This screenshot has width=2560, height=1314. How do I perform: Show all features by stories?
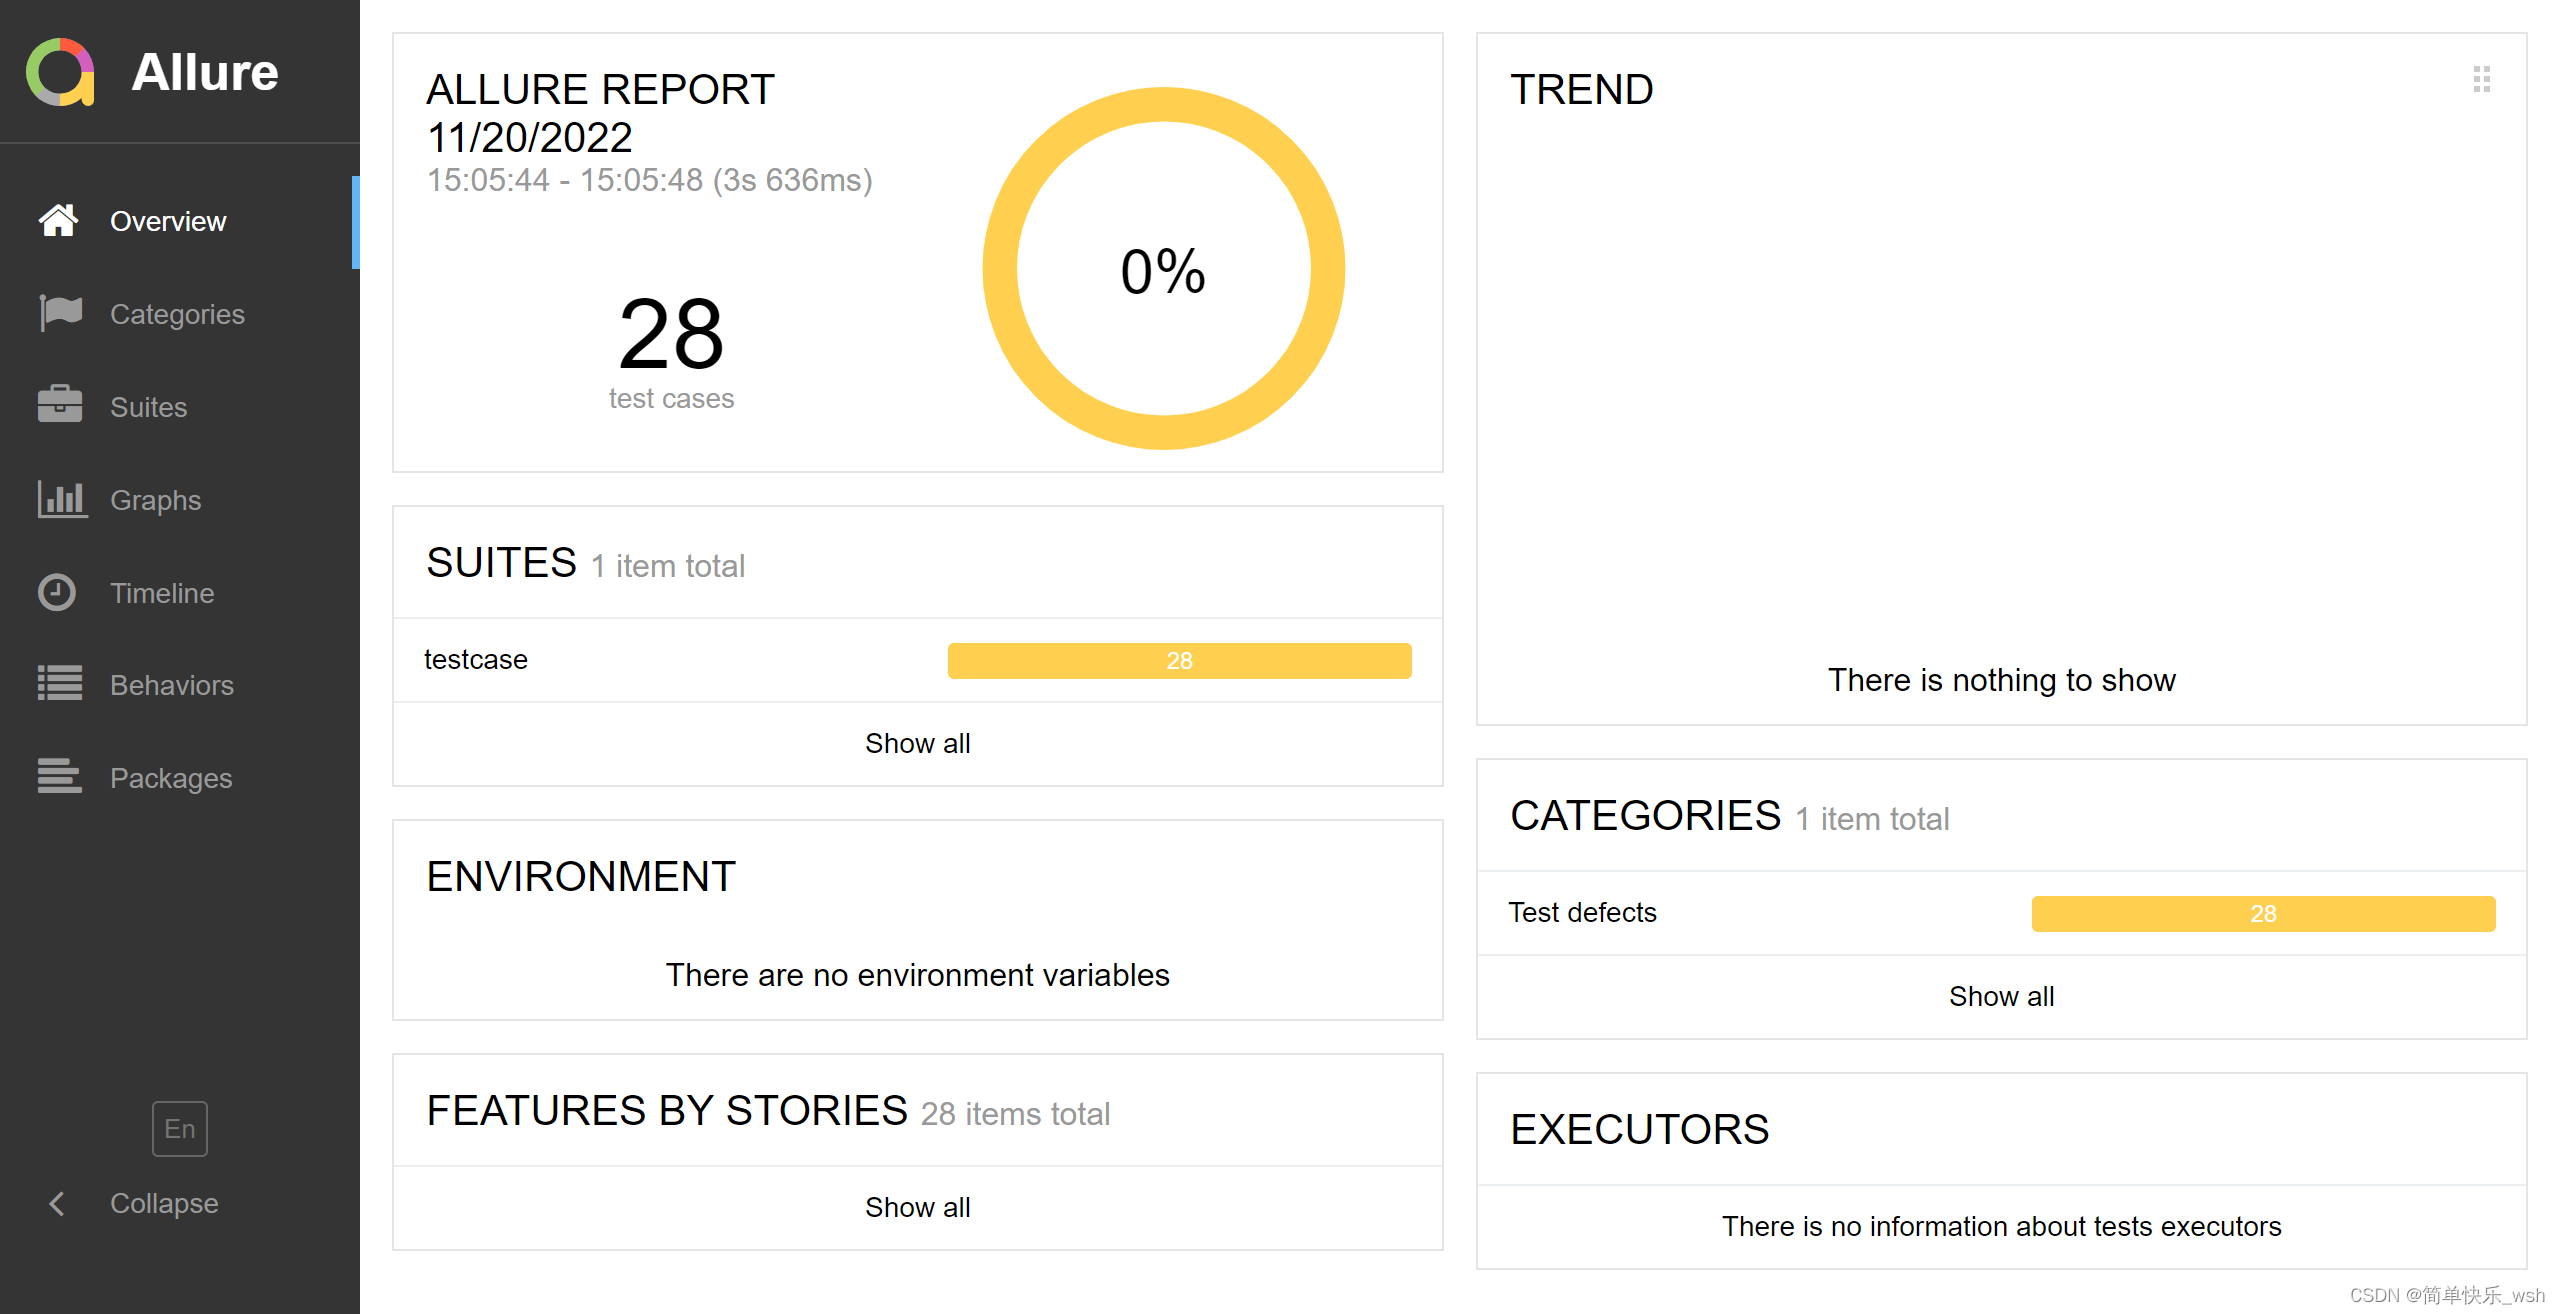tap(918, 1207)
